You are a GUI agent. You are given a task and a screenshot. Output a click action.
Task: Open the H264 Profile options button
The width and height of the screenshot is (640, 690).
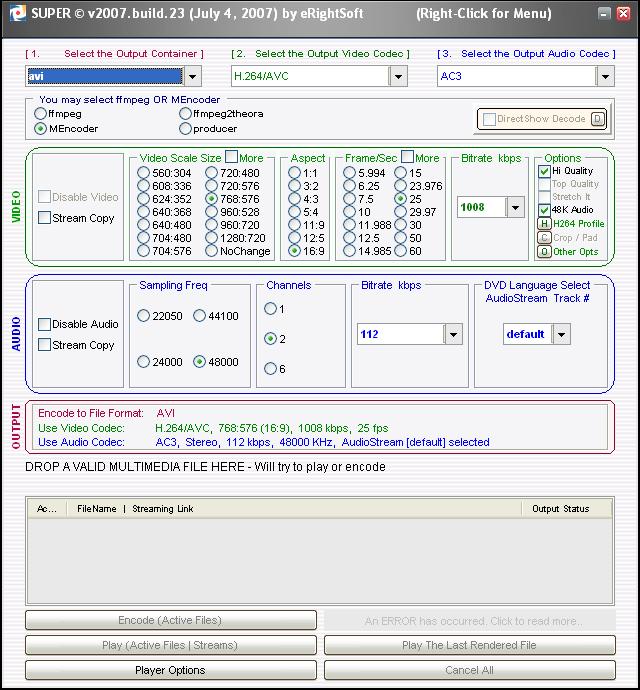(544, 224)
